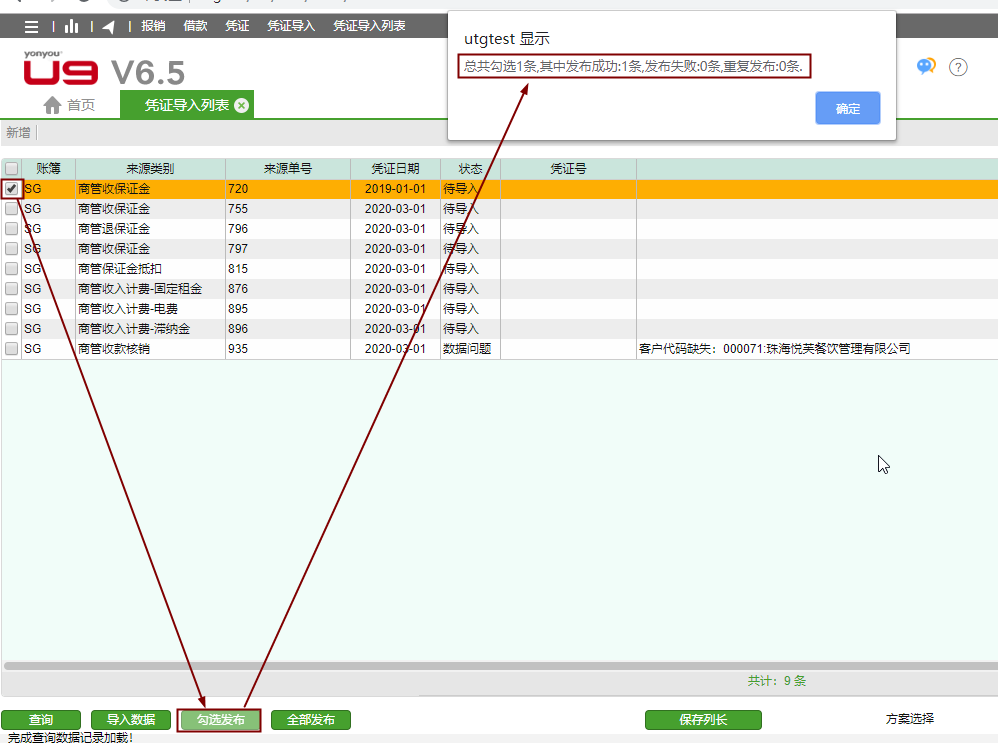Close the 凭证导入列表 tab
The image size is (998, 743).
pyautogui.click(x=241, y=105)
